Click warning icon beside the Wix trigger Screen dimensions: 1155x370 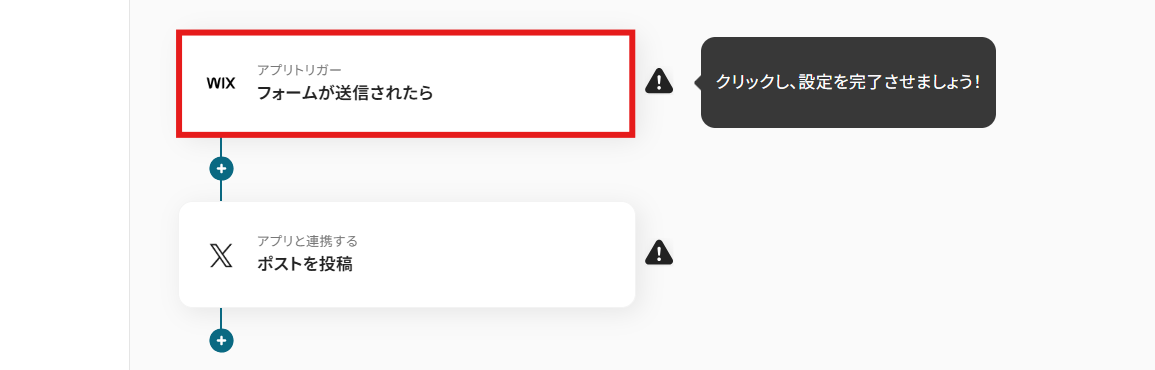pyautogui.click(x=659, y=80)
